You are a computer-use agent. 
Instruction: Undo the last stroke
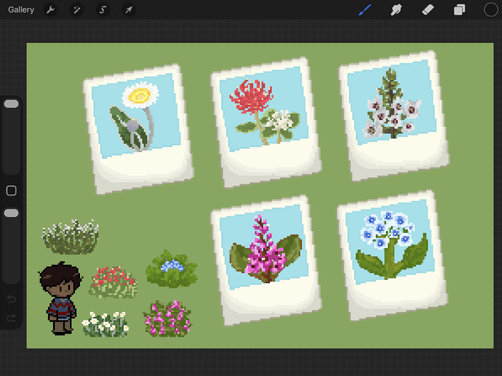point(11,299)
